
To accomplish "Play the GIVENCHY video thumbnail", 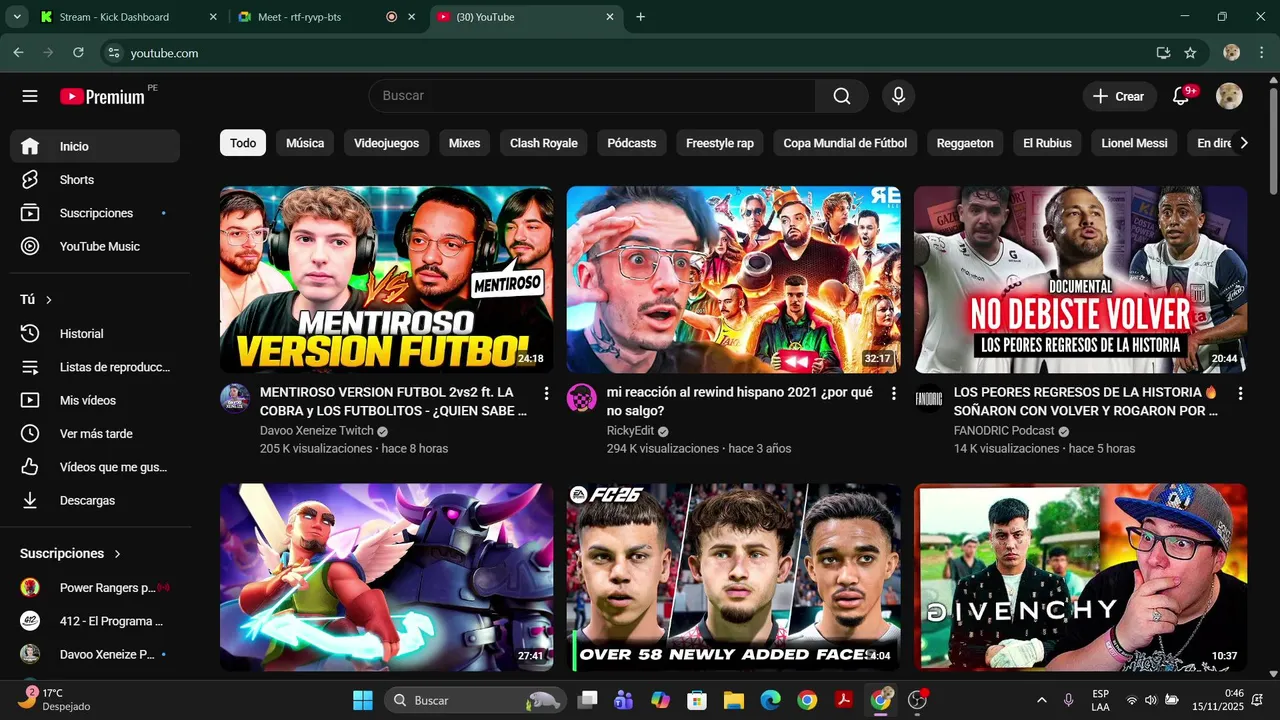I will 1080,577.
